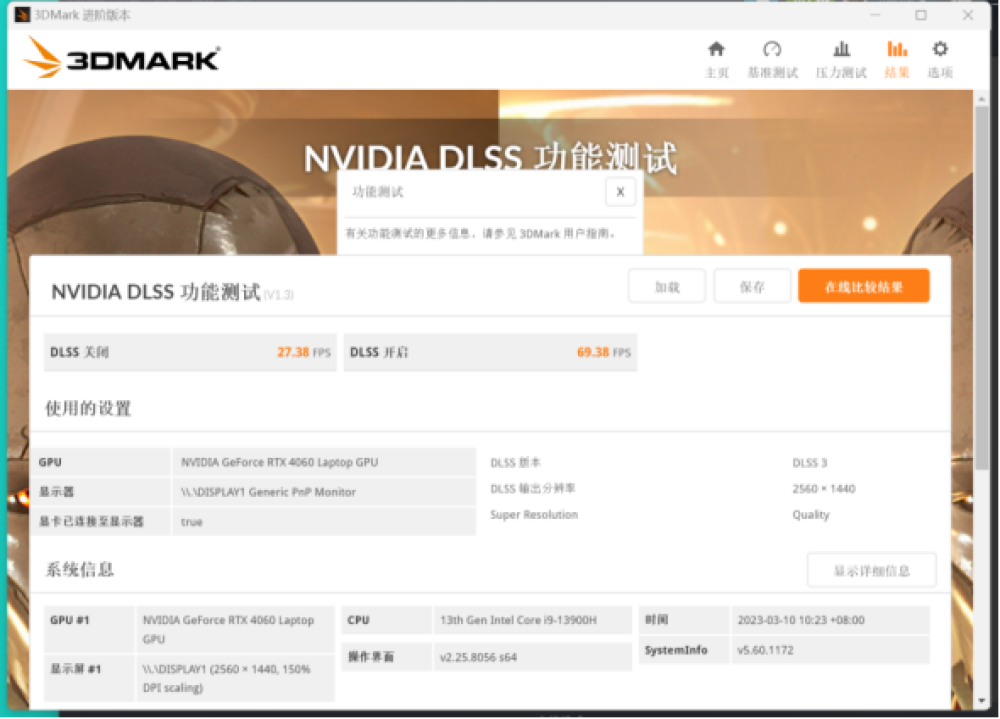1000x719 pixels.
Task: Click the GPU name value in 使用的设置
Action: coord(279,463)
